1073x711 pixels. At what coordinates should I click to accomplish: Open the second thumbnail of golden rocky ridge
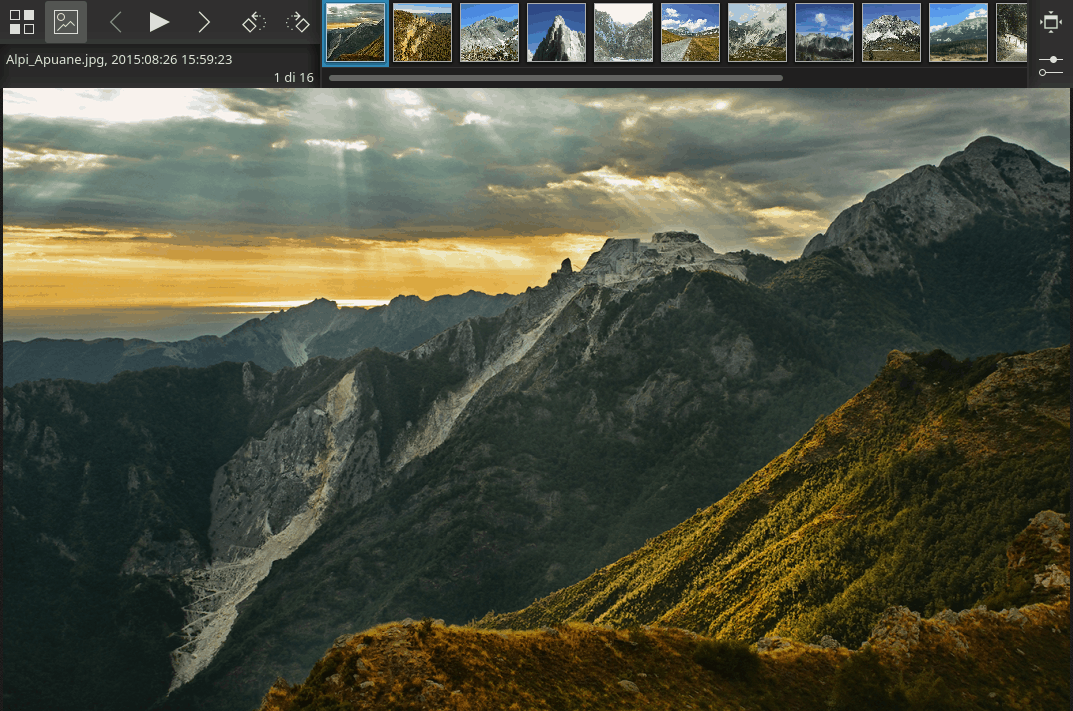tap(422, 32)
